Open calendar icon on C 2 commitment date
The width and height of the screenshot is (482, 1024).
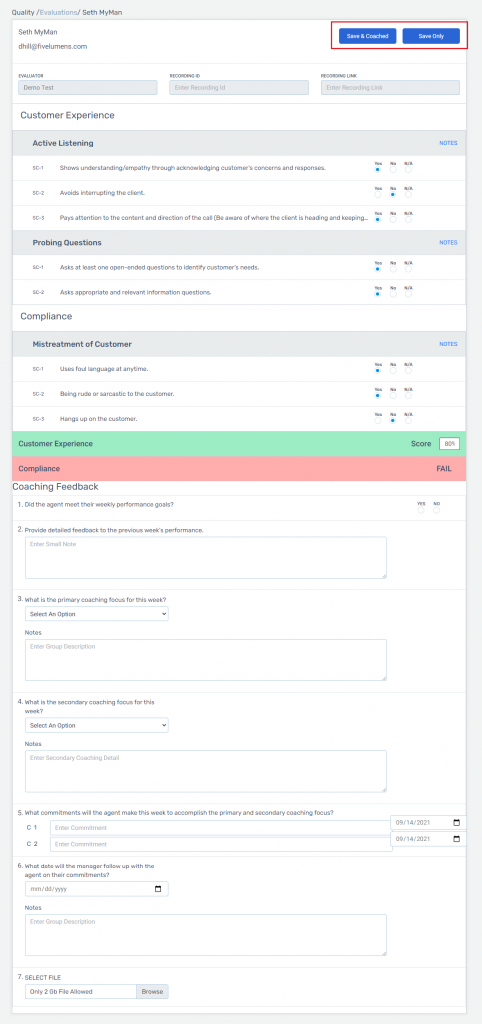457,839
